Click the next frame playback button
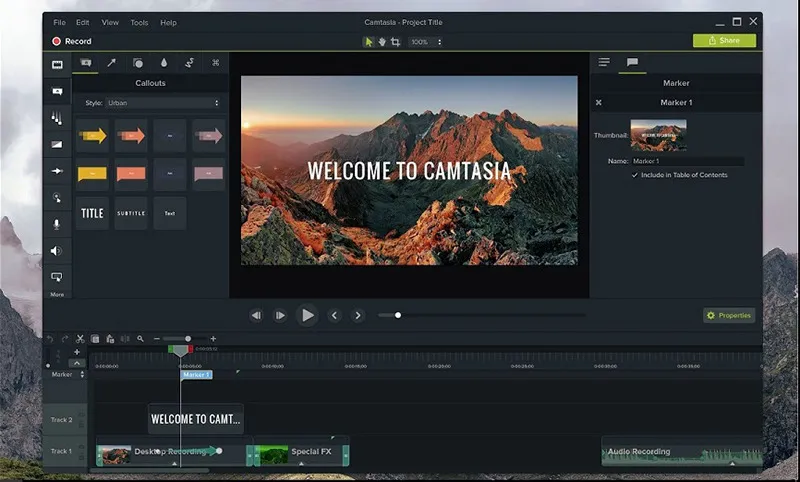 [280, 315]
